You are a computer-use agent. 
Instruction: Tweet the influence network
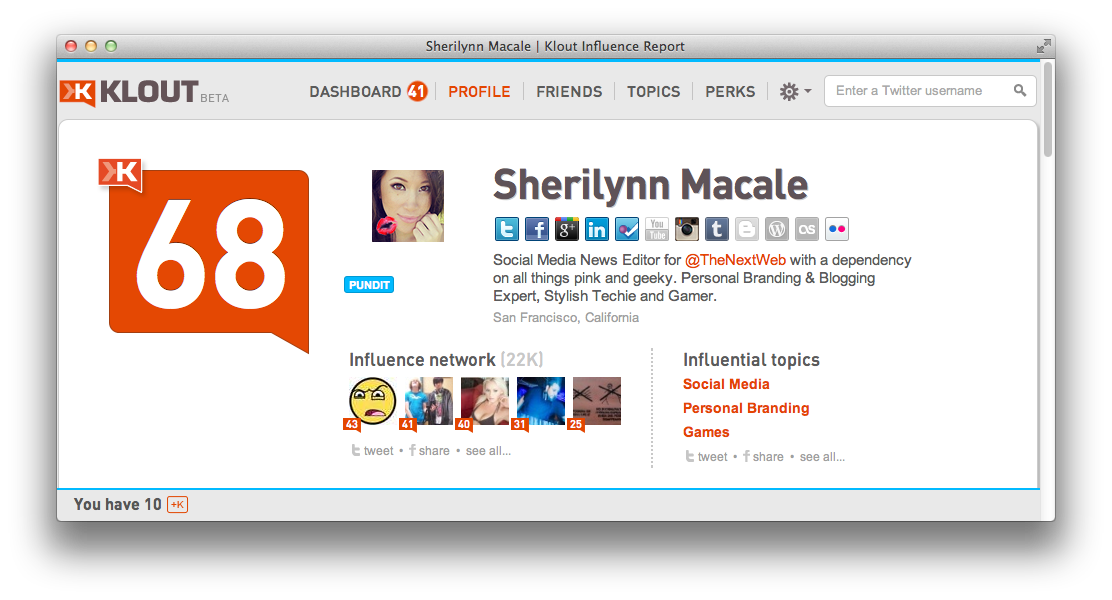[372, 450]
